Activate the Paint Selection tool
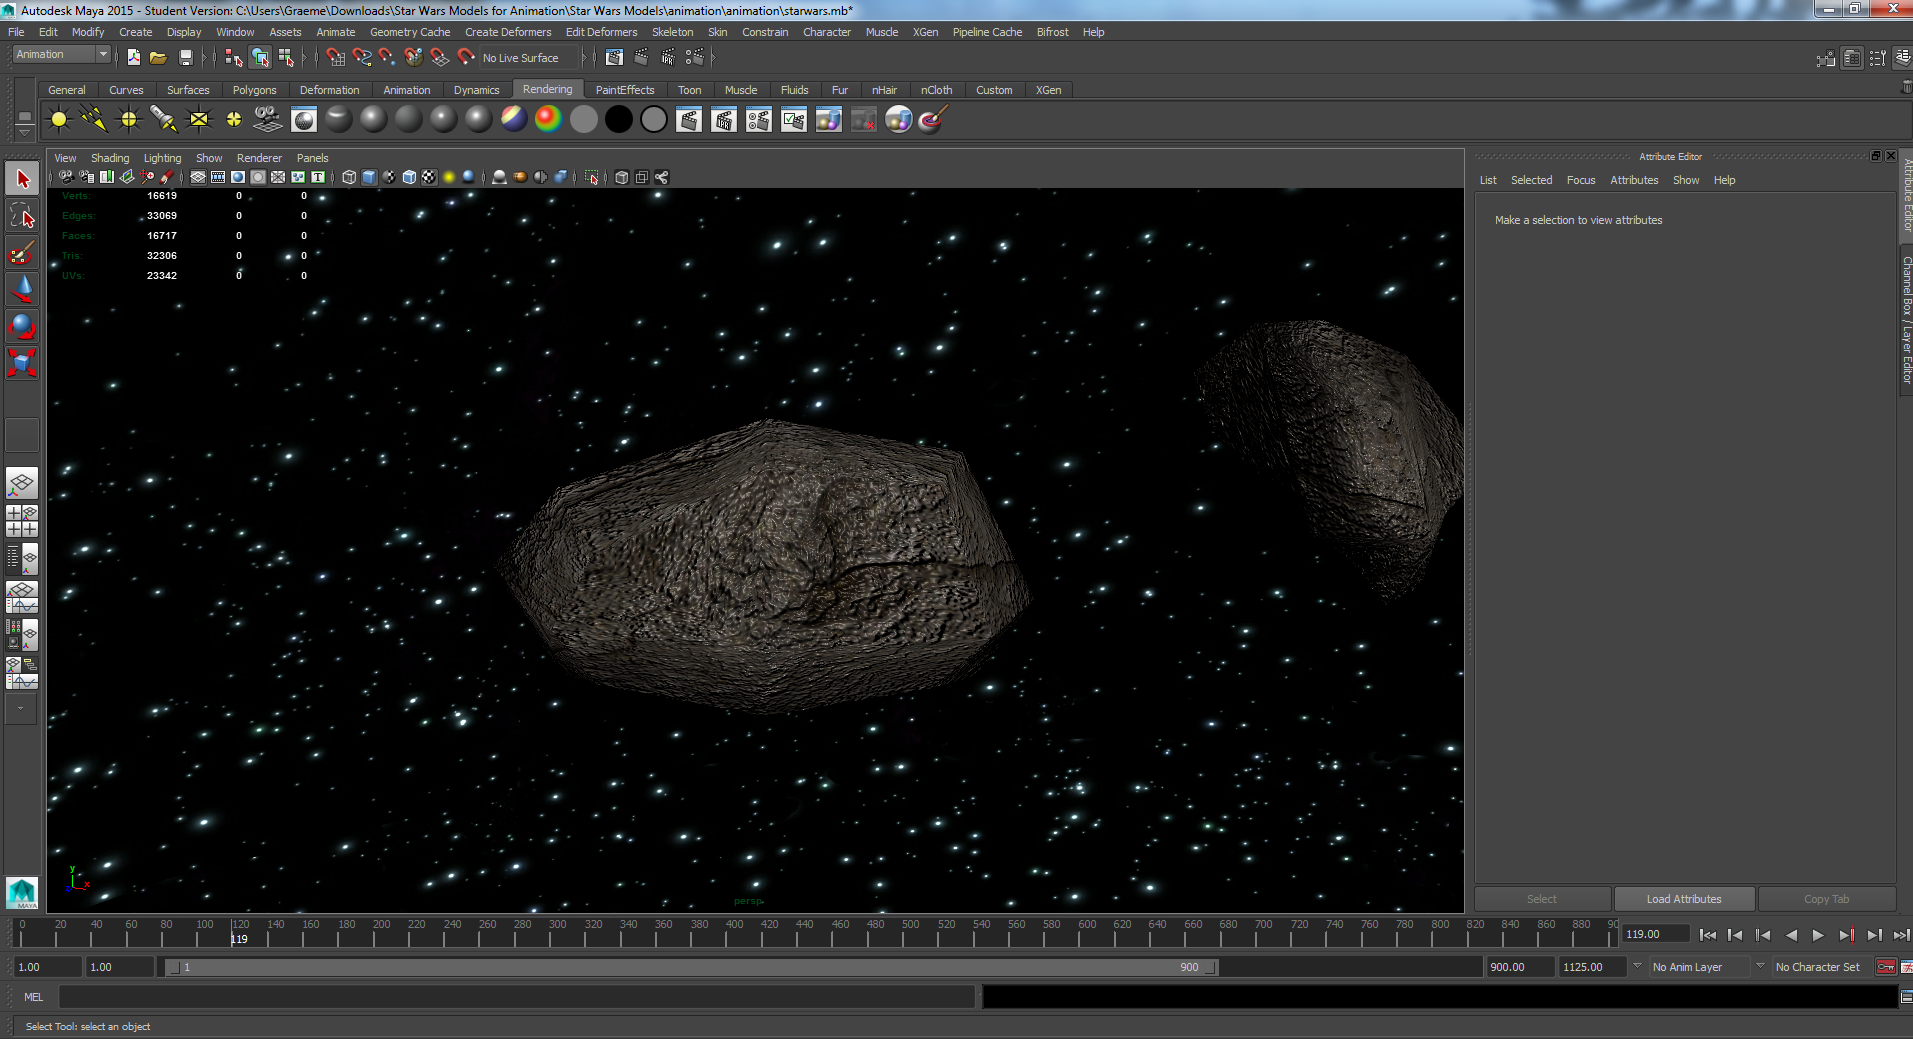Screen dimensions: 1913x1039 coord(22,251)
